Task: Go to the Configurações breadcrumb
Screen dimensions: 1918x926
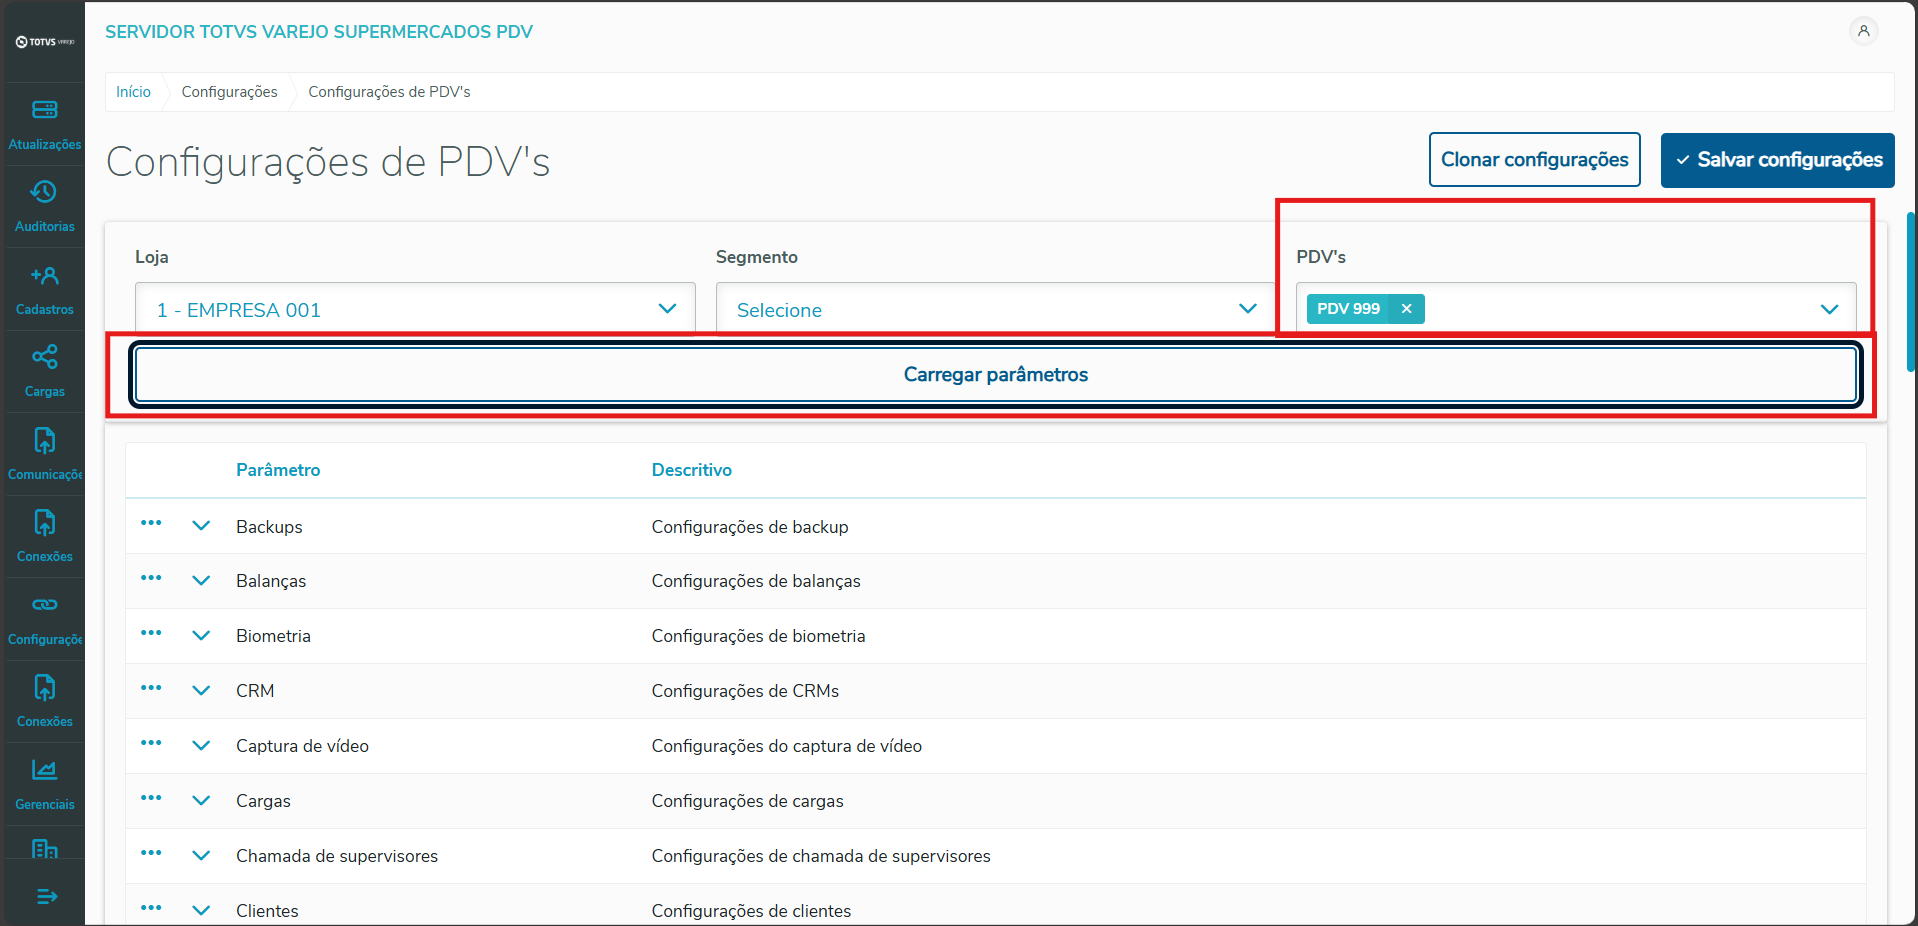Action: [229, 92]
